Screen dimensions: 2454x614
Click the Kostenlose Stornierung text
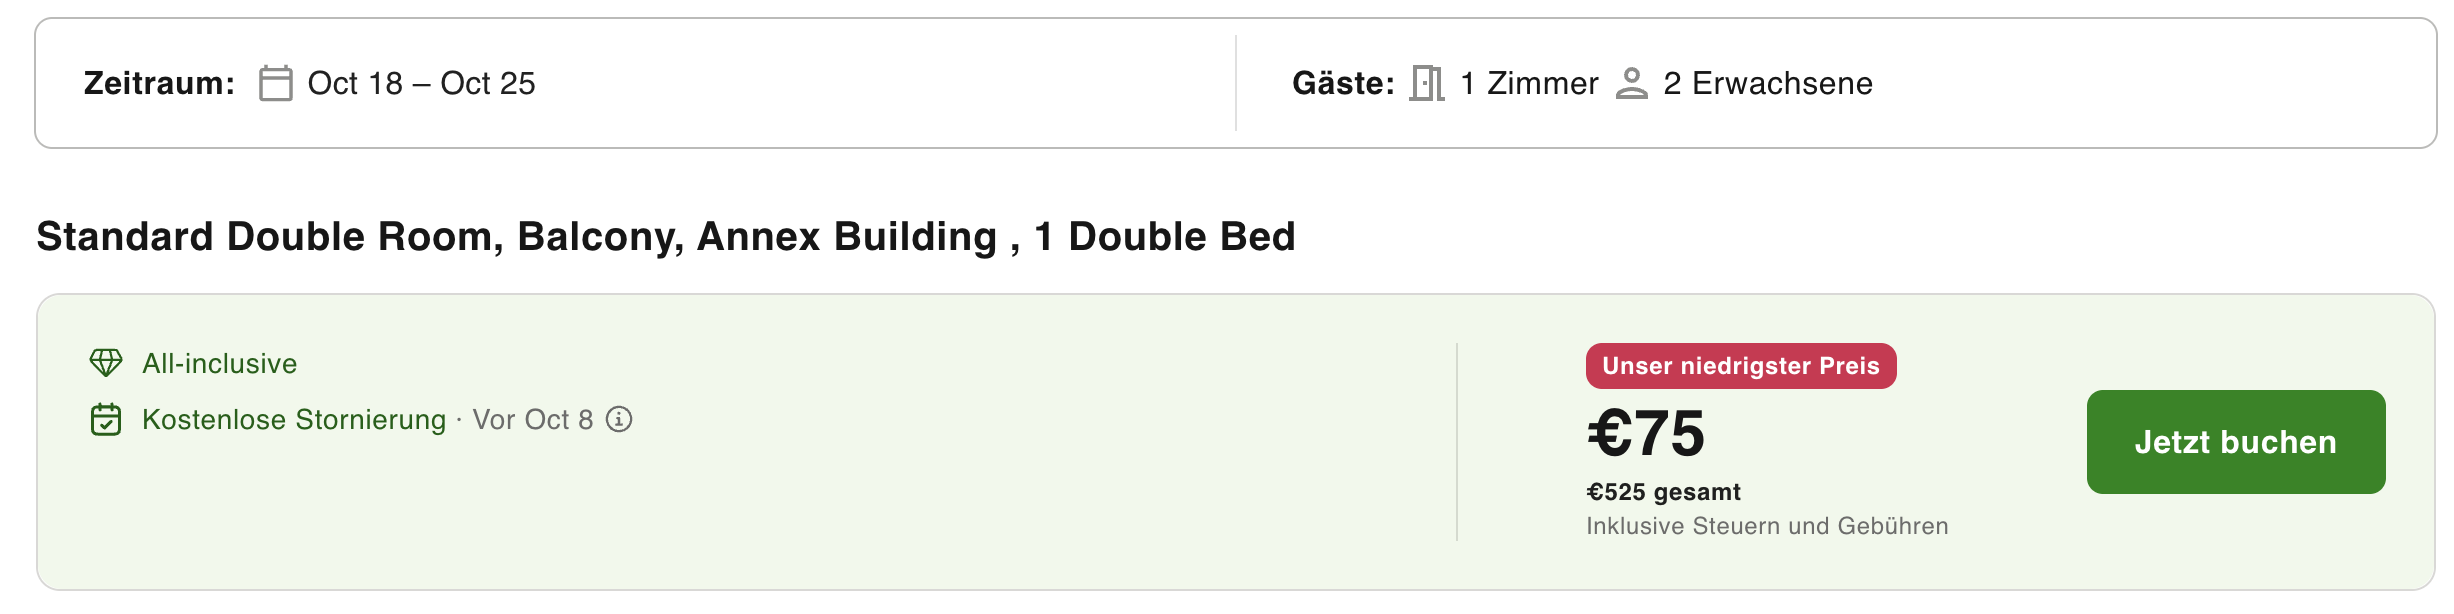click(294, 419)
